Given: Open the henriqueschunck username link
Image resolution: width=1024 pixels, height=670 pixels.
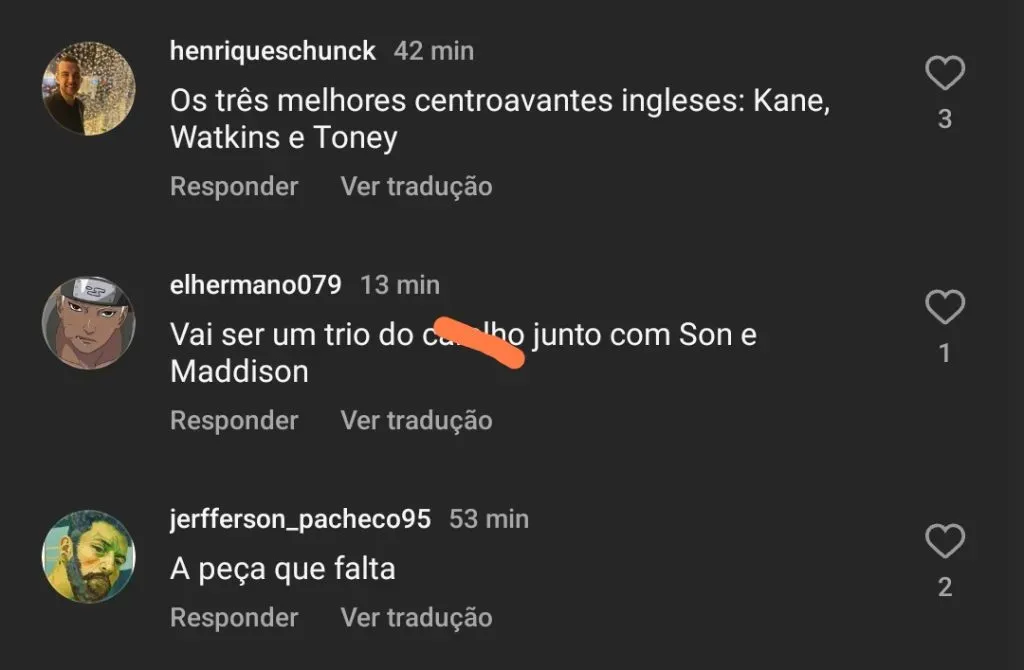Looking at the screenshot, I should click(273, 51).
